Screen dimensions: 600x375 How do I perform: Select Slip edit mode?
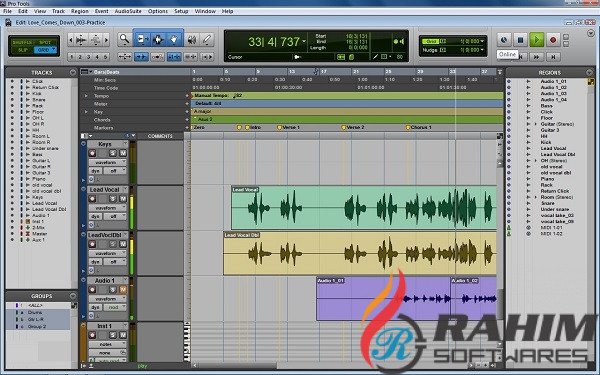tap(22, 50)
